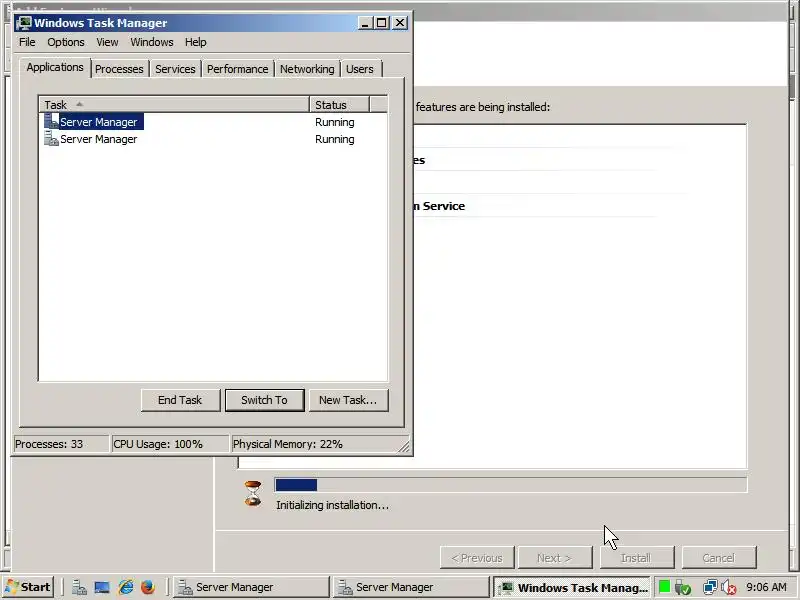Maximize the Windows Task Manager window
Screen dimensions: 800x600
pyautogui.click(x=382, y=23)
